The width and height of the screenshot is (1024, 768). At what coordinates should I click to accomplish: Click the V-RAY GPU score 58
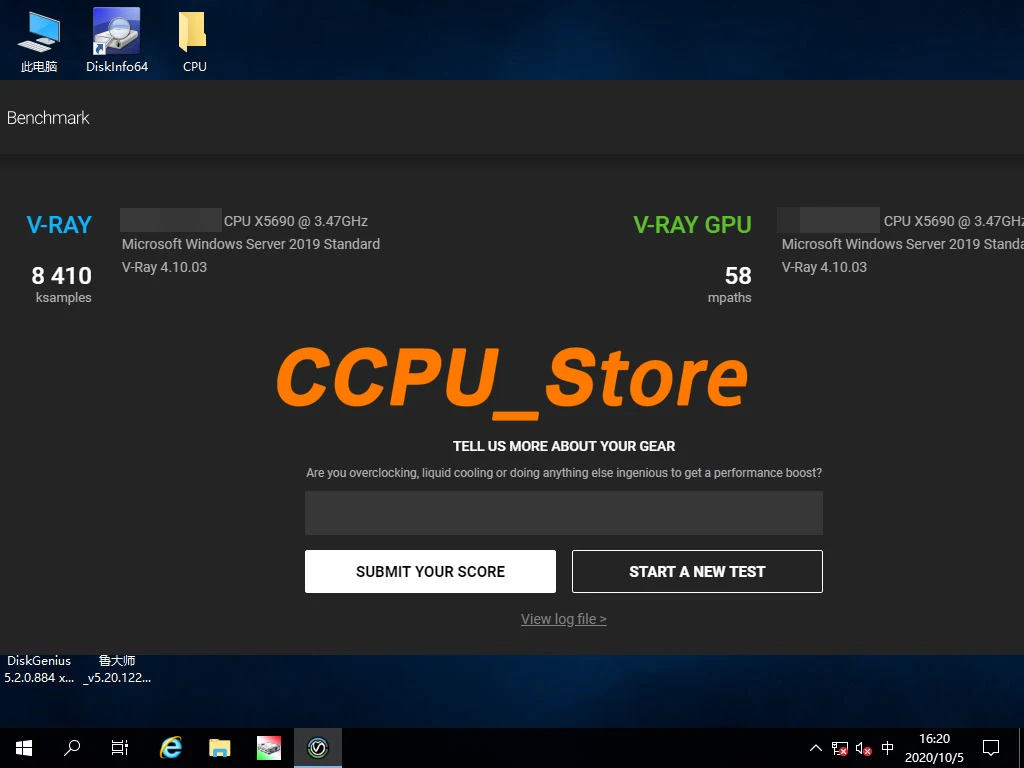[738, 276]
